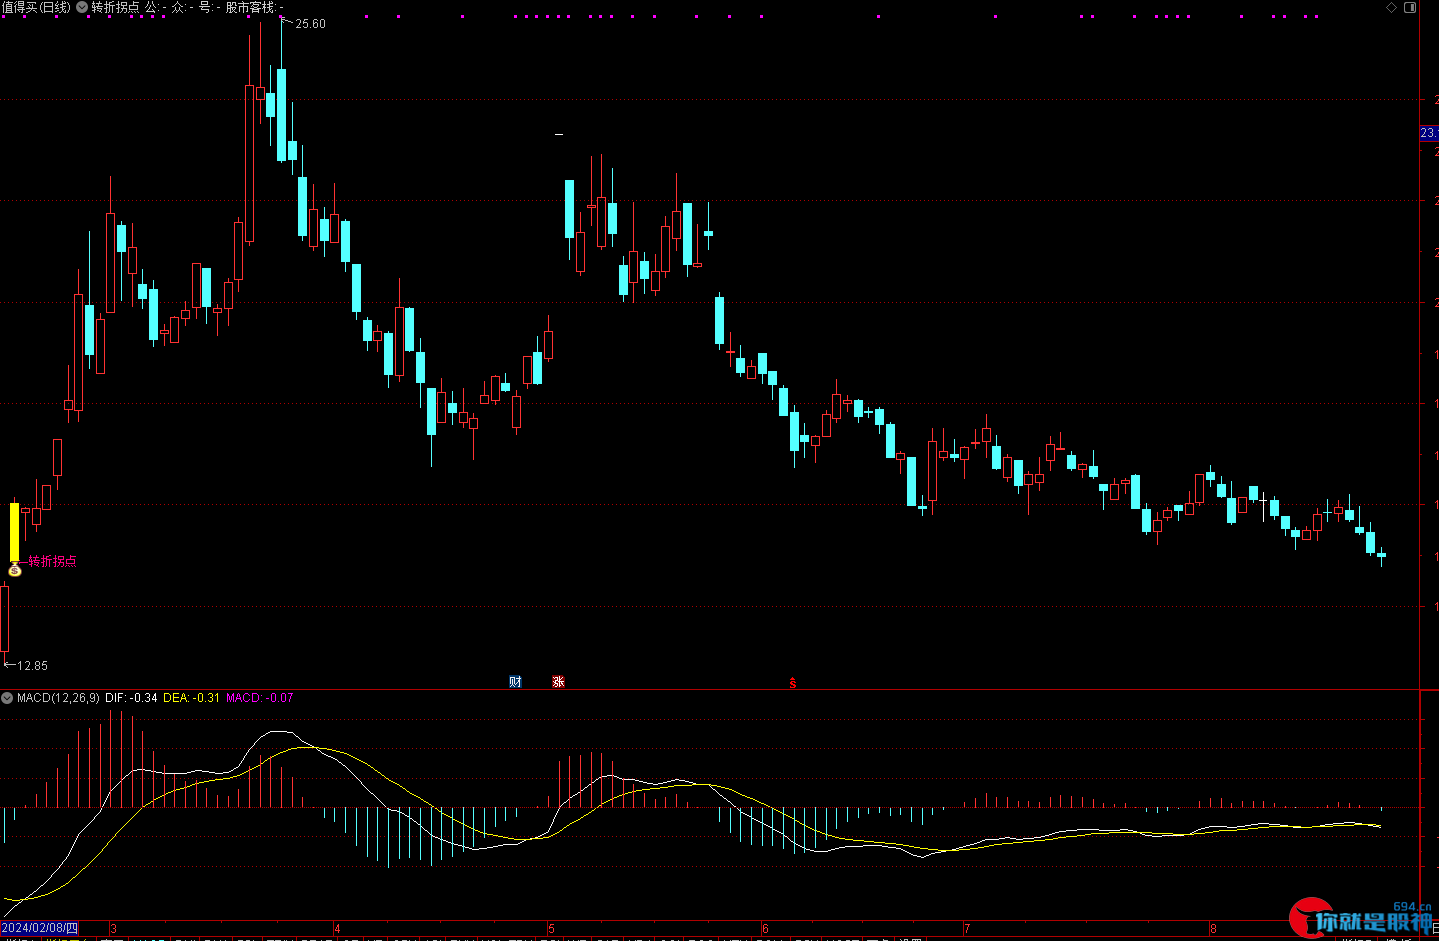Viewport: 1439px width, 941px height.
Task: Click month 6 marker on time axis
Action: [x=765, y=929]
